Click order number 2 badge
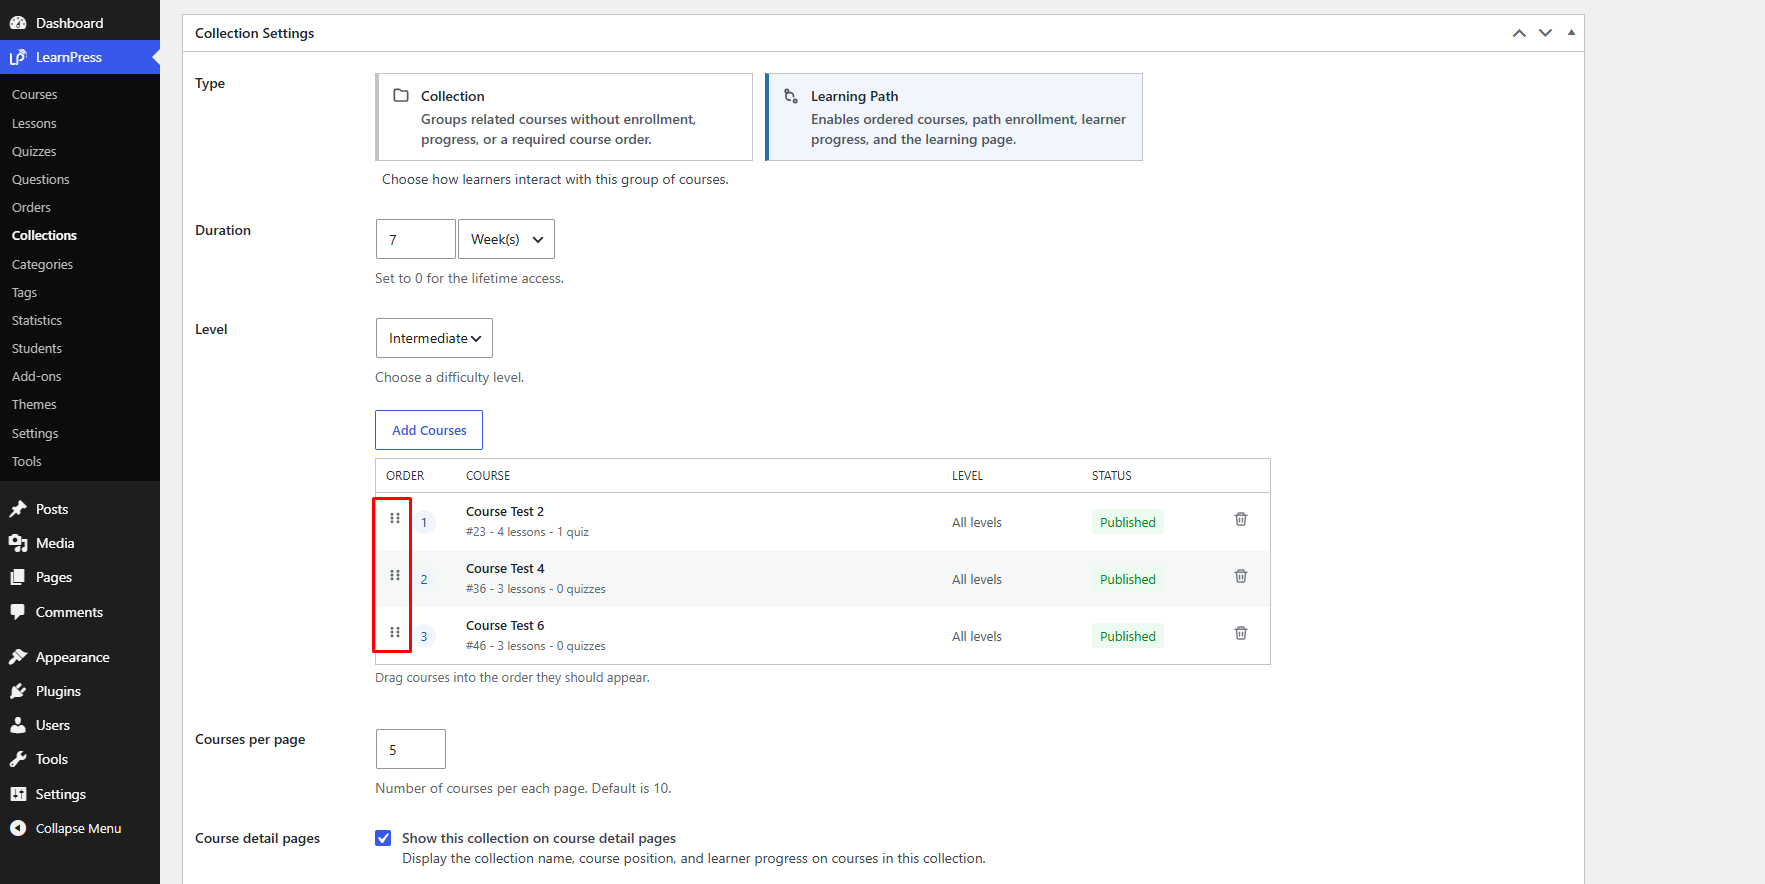 424,579
